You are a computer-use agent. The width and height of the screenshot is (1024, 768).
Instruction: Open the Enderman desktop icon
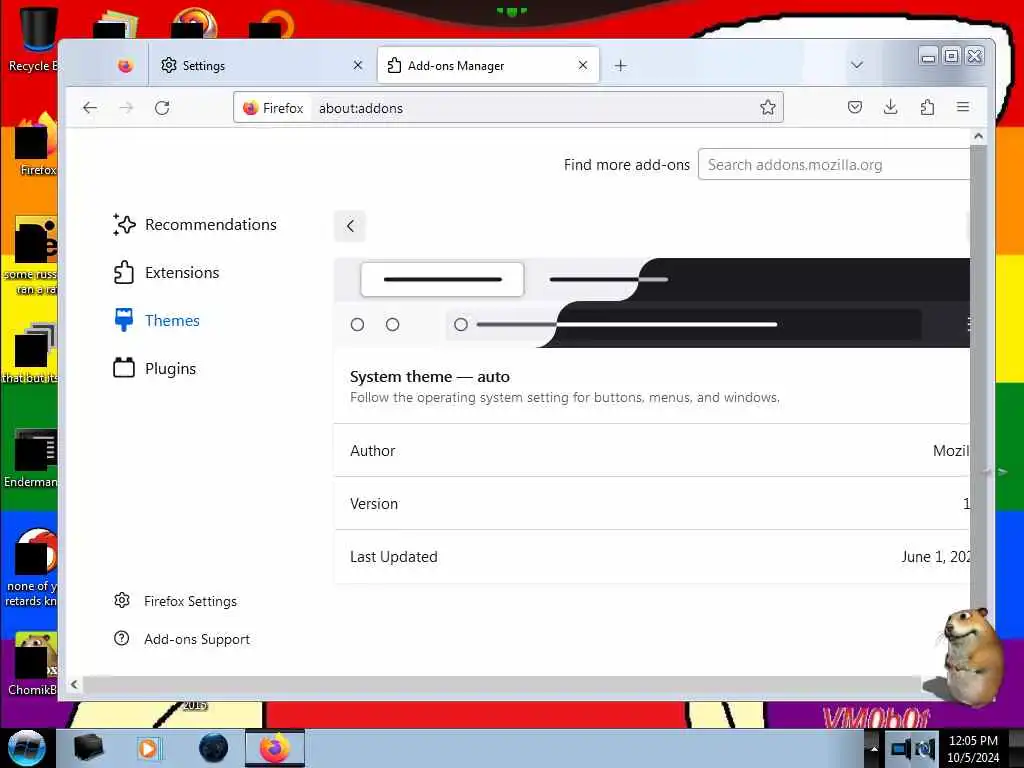click(x=33, y=457)
